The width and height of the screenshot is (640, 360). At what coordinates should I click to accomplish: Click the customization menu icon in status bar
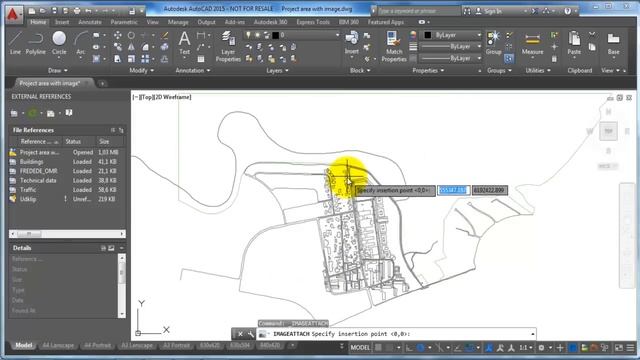coord(631,348)
